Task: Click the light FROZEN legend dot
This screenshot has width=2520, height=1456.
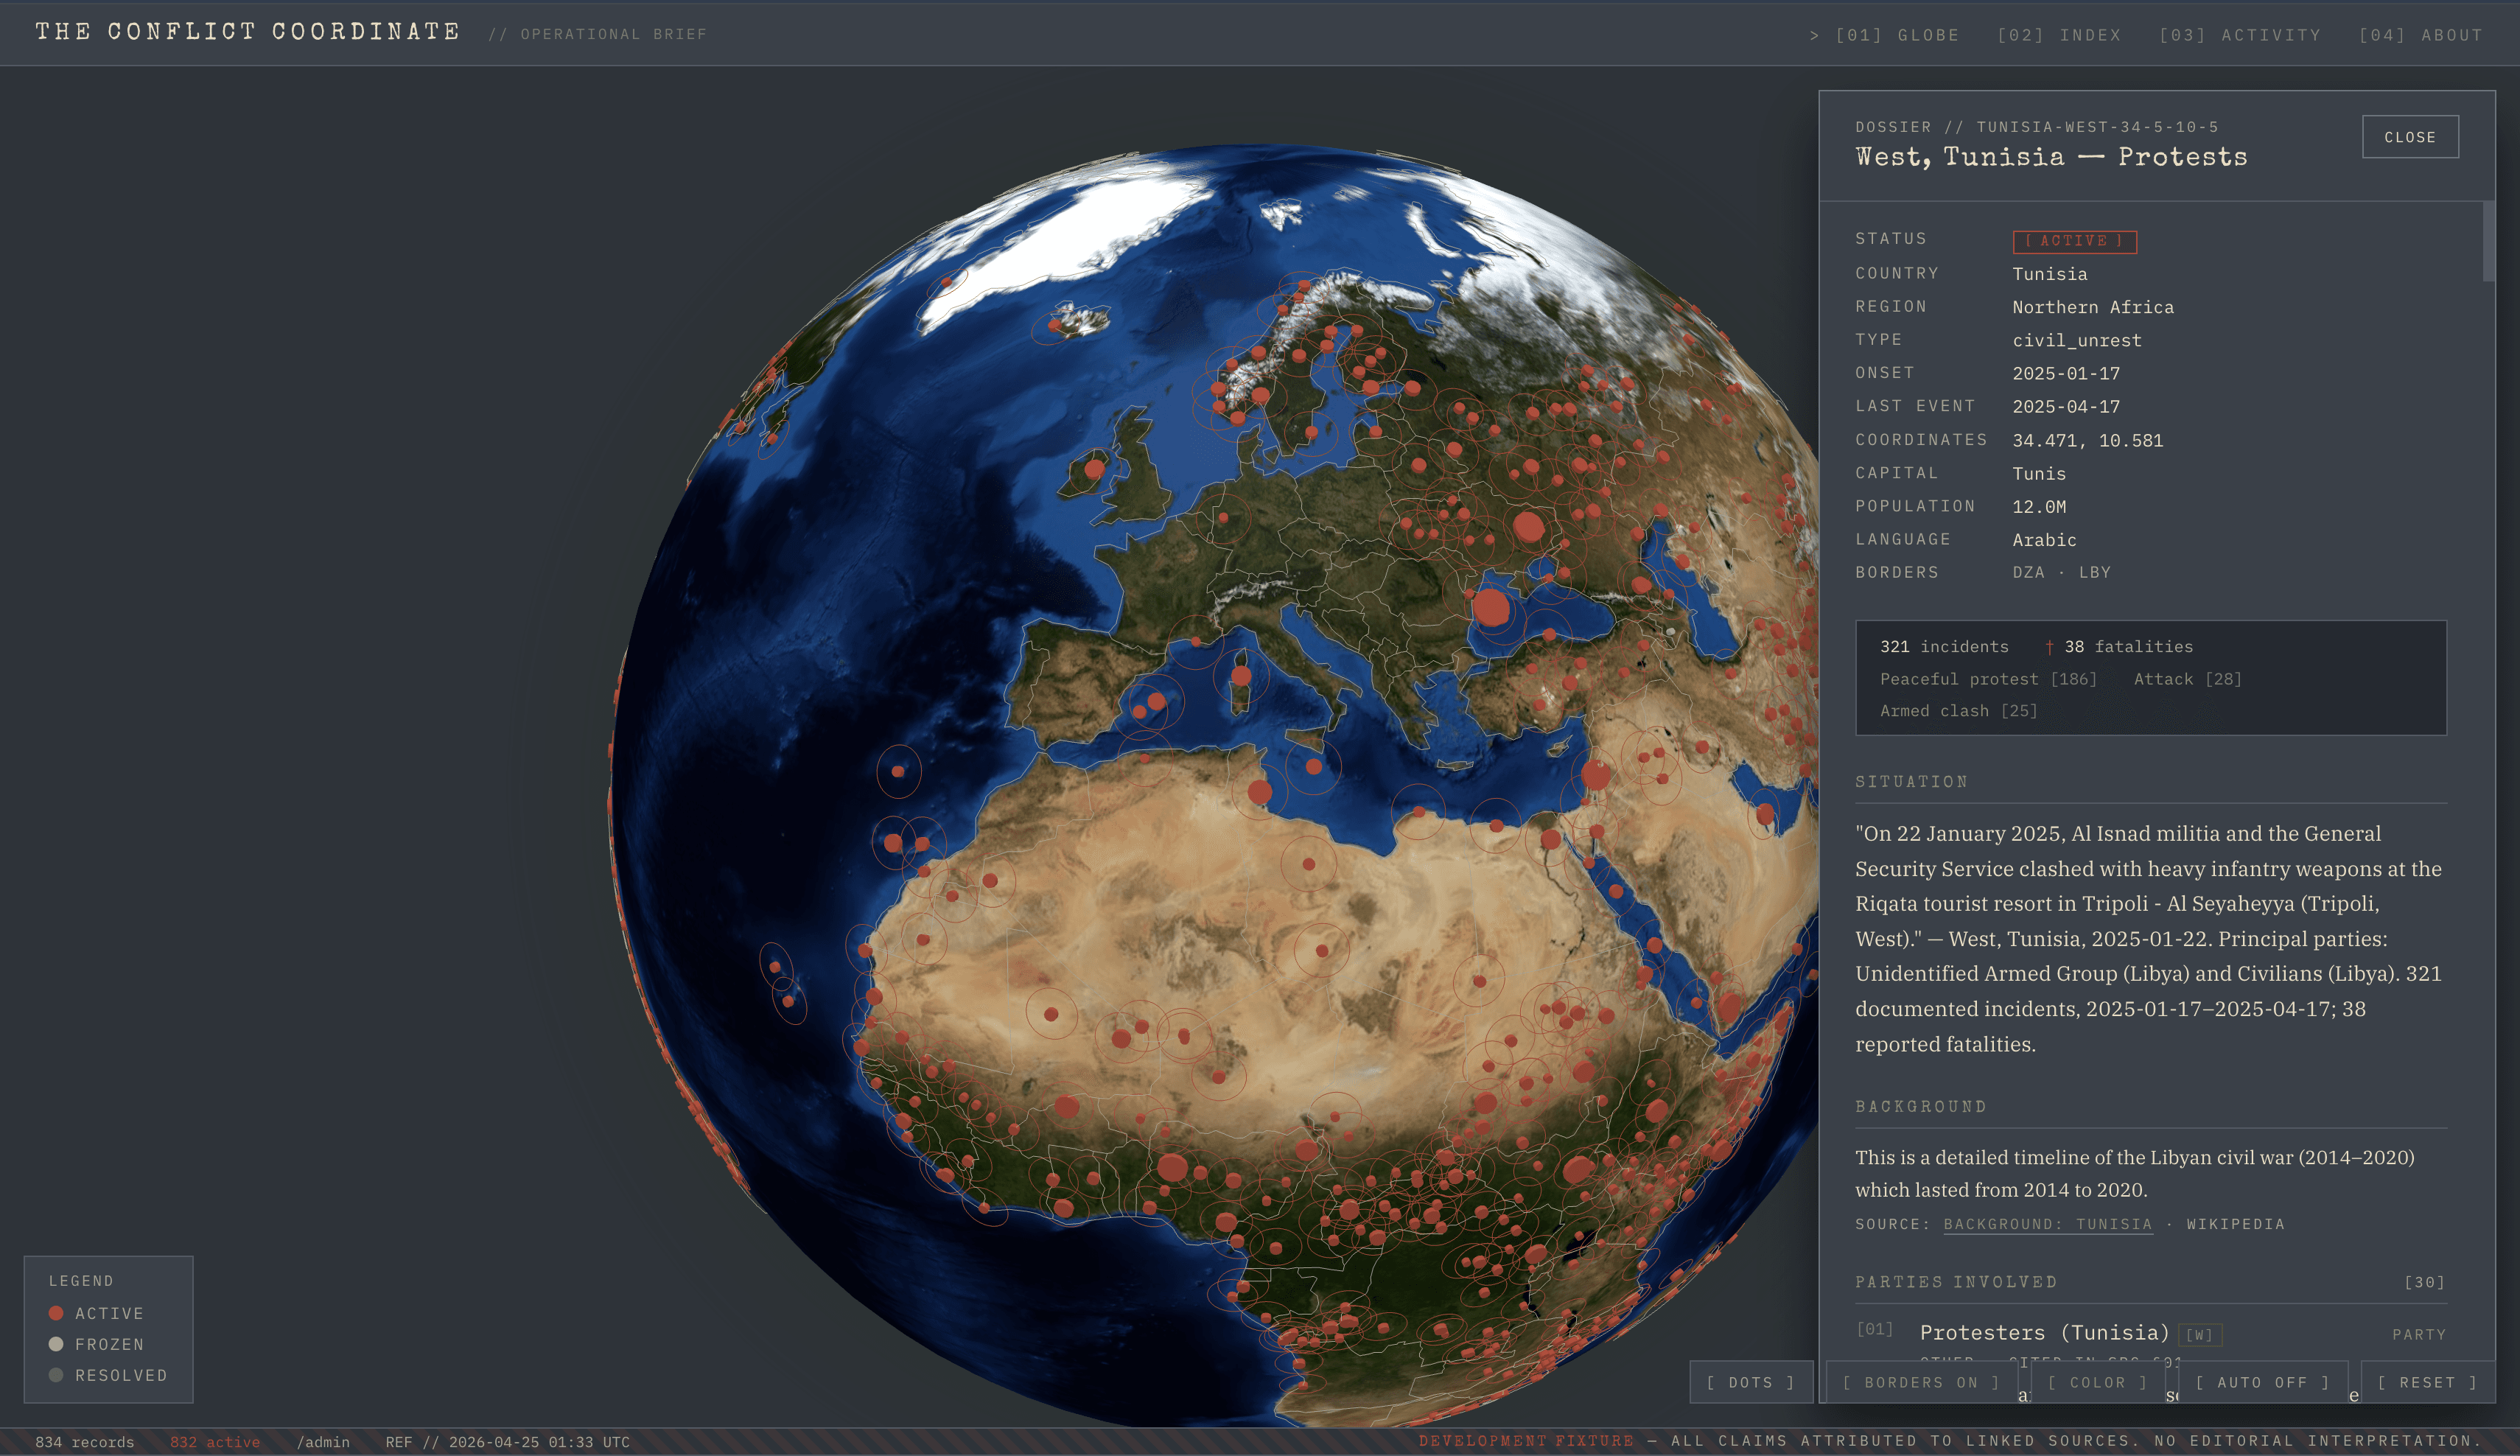Action: [x=56, y=1344]
